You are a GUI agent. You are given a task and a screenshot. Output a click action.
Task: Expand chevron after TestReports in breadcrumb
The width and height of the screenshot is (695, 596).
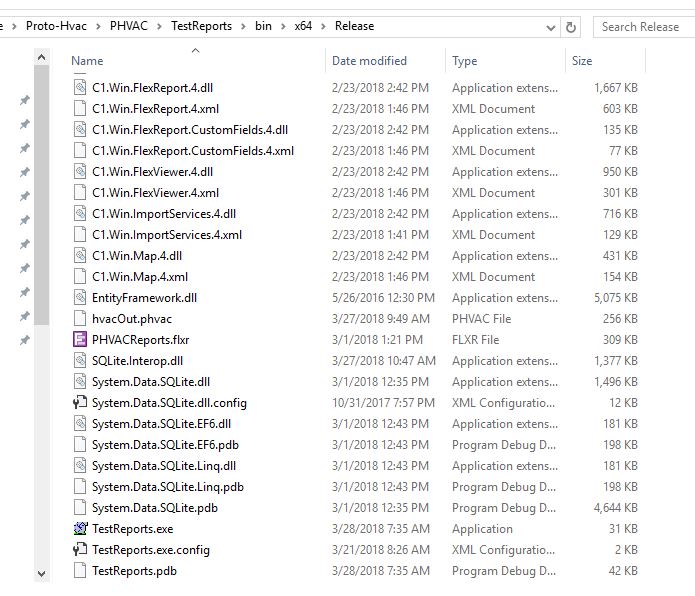point(243,27)
